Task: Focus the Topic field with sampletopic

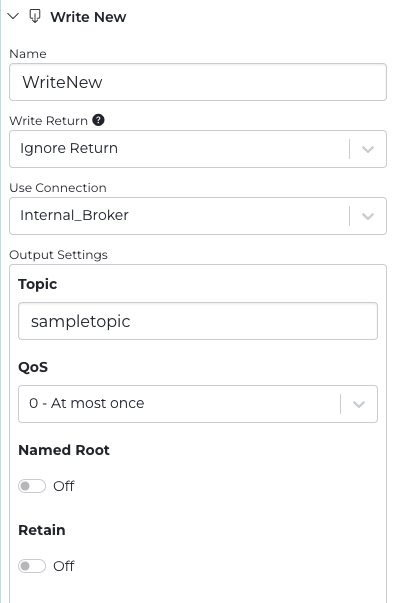Action: coord(198,321)
